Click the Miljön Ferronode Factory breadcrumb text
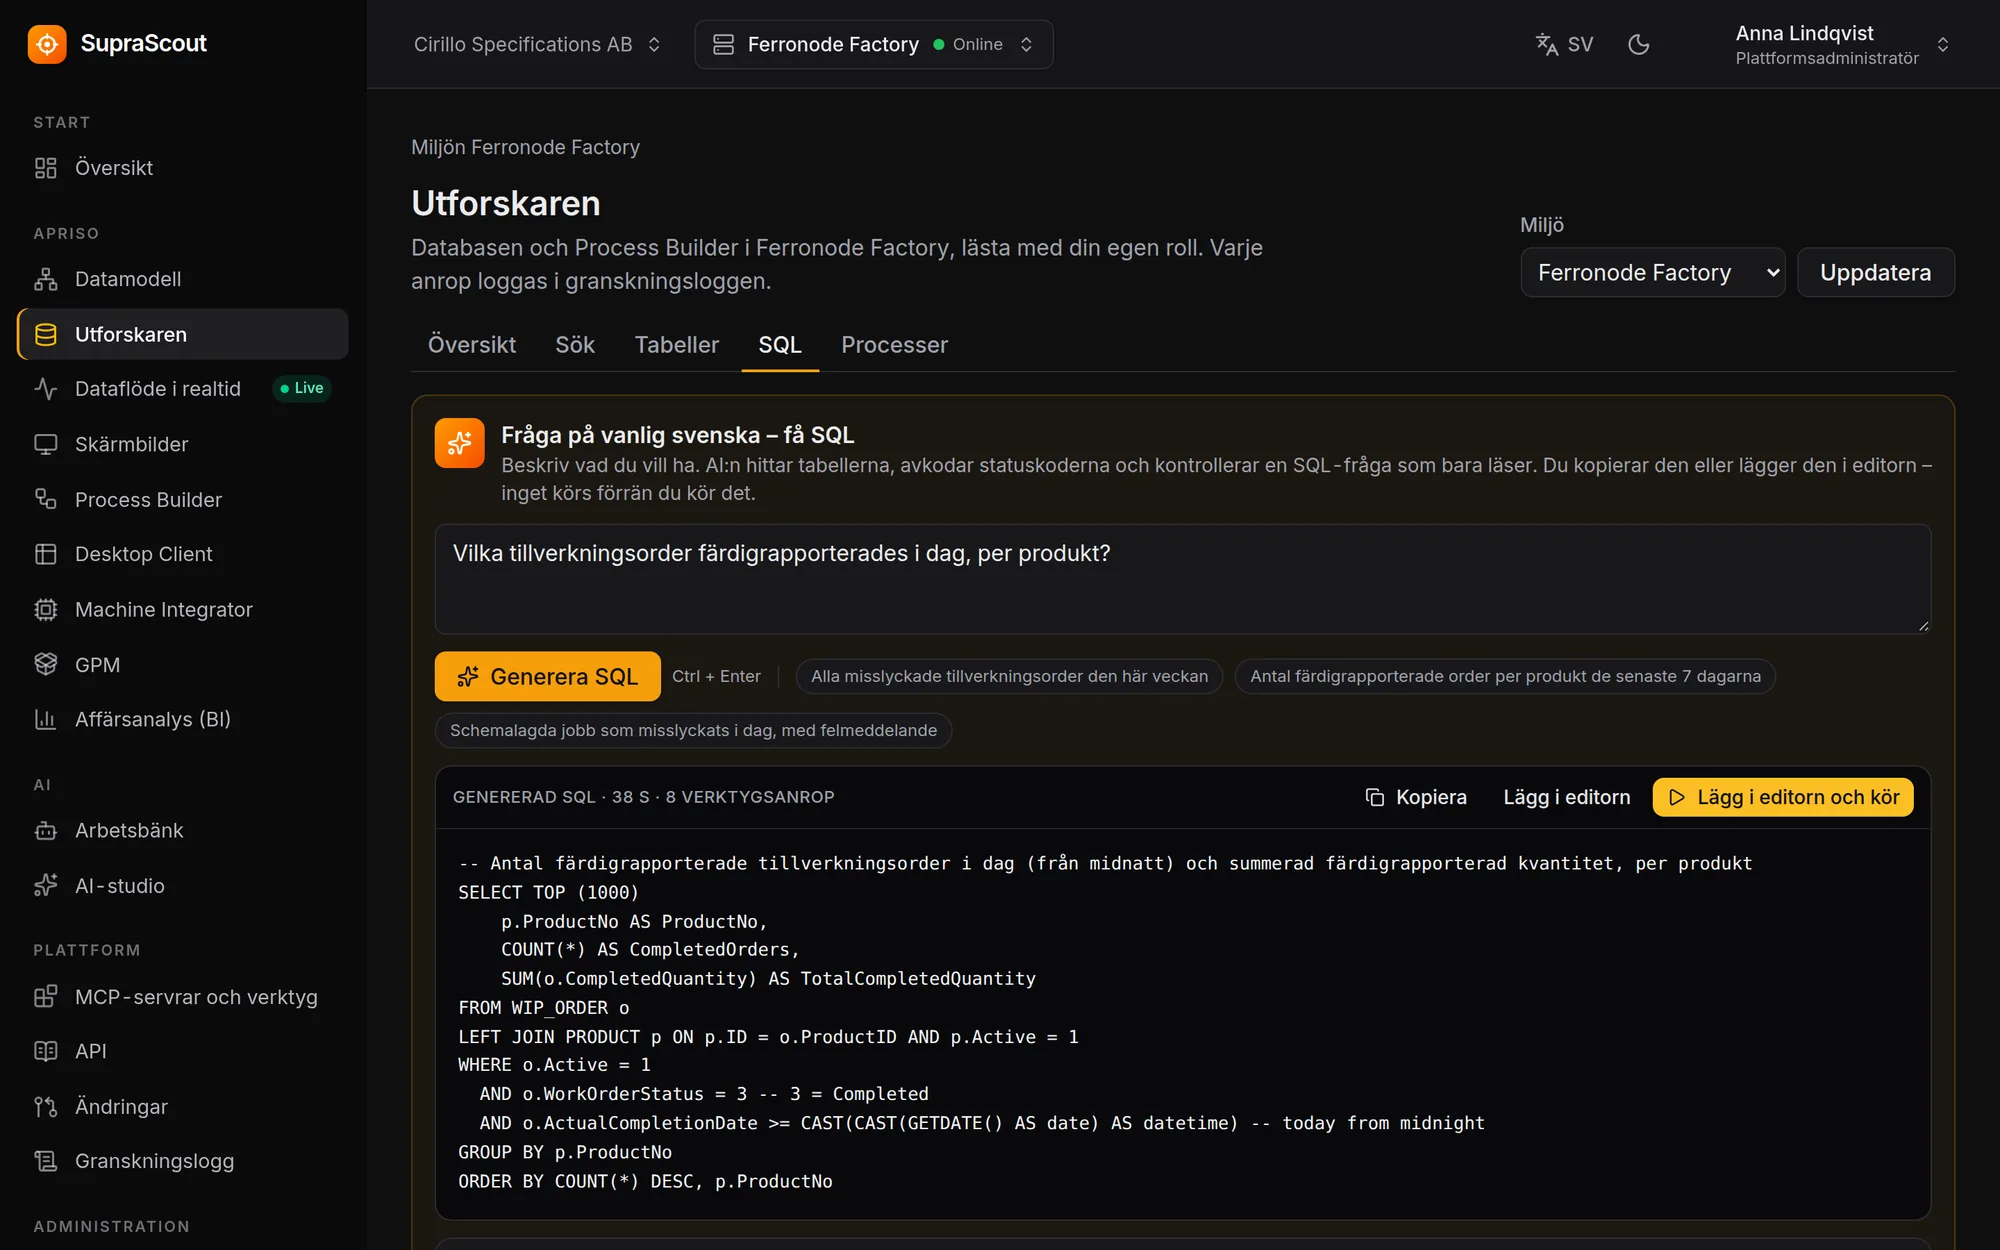The image size is (2000, 1250). [x=525, y=147]
